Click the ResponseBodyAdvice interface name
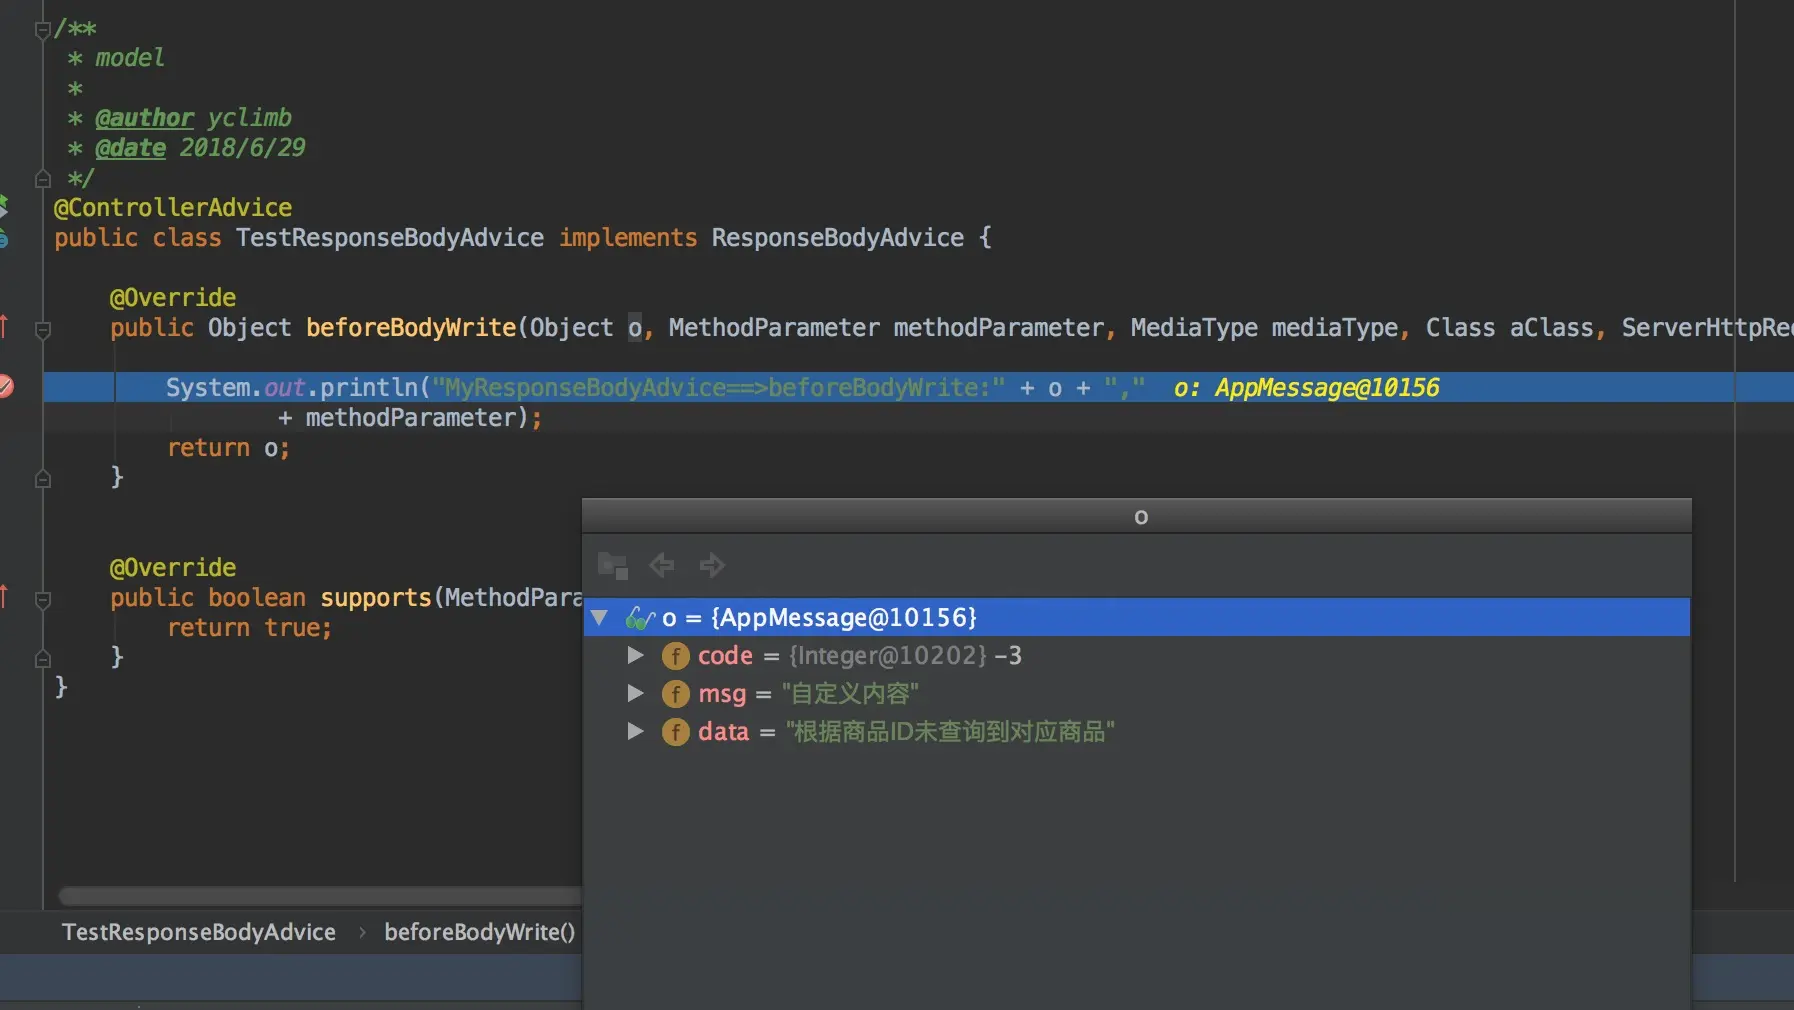The image size is (1794, 1010). (x=838, y=238)
